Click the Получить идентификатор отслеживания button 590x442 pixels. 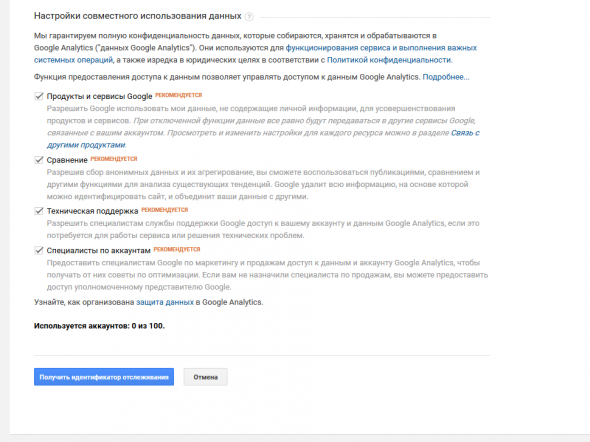(104, 377)
